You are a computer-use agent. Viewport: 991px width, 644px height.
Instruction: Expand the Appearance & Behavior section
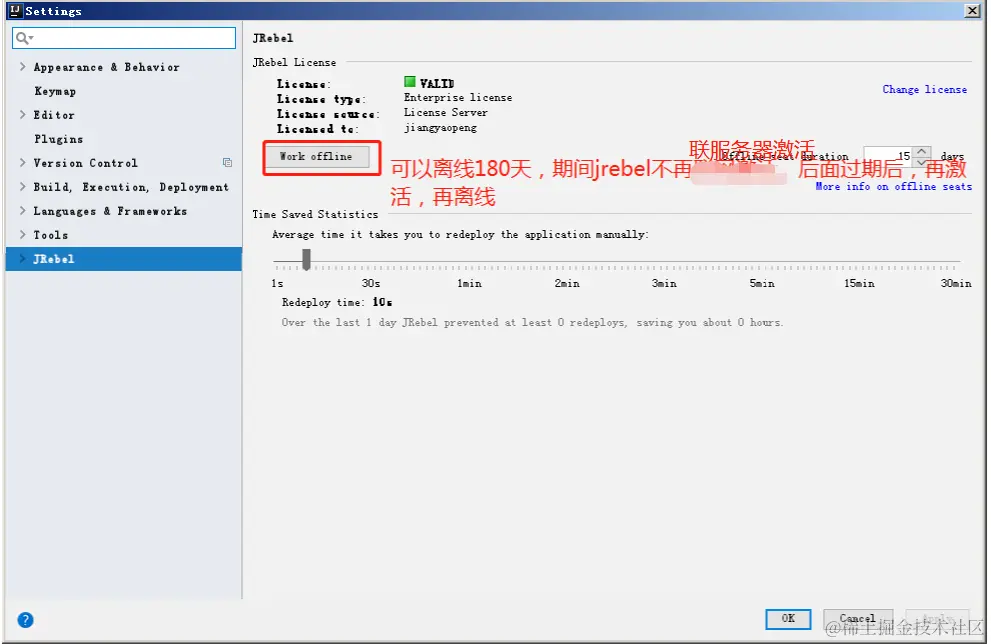pos(23,66)
